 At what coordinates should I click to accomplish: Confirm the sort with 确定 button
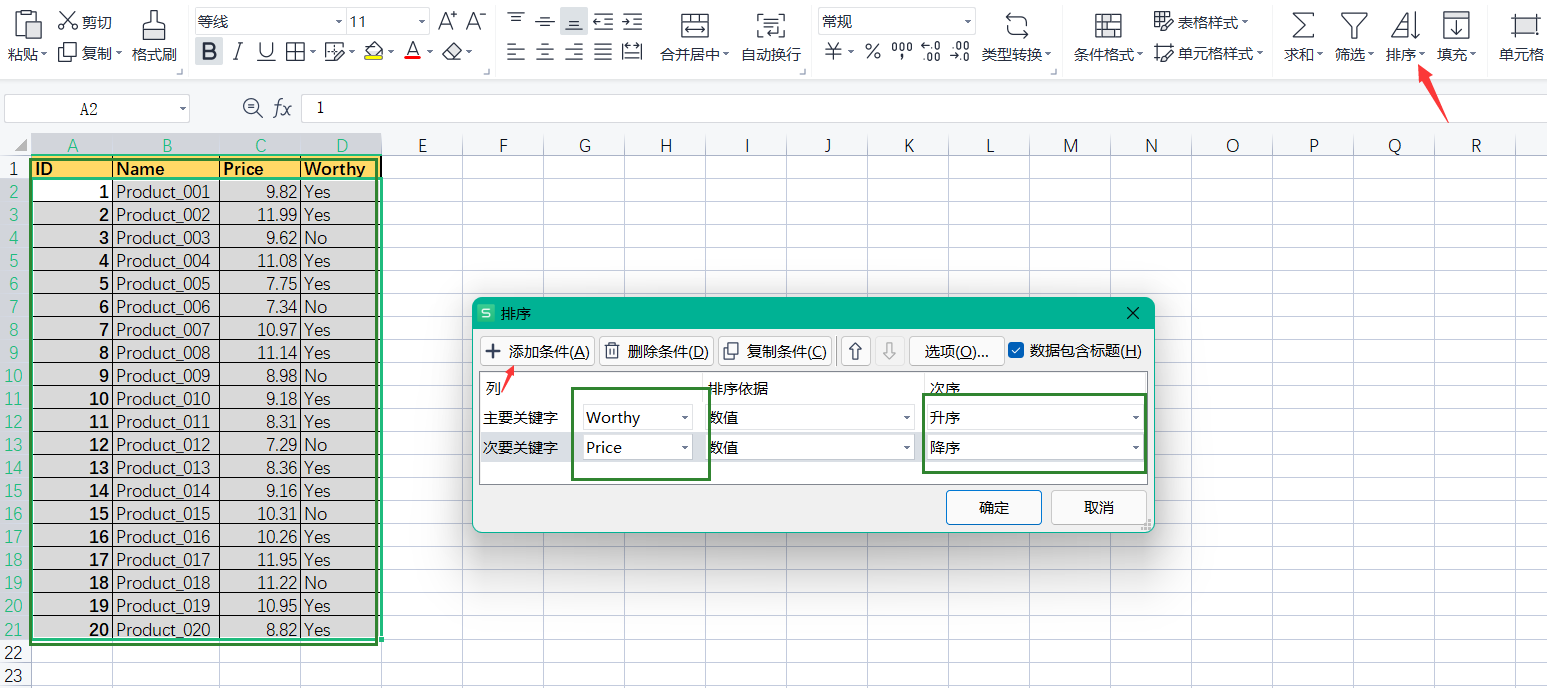pyautogui.click(x=993, y=507)
